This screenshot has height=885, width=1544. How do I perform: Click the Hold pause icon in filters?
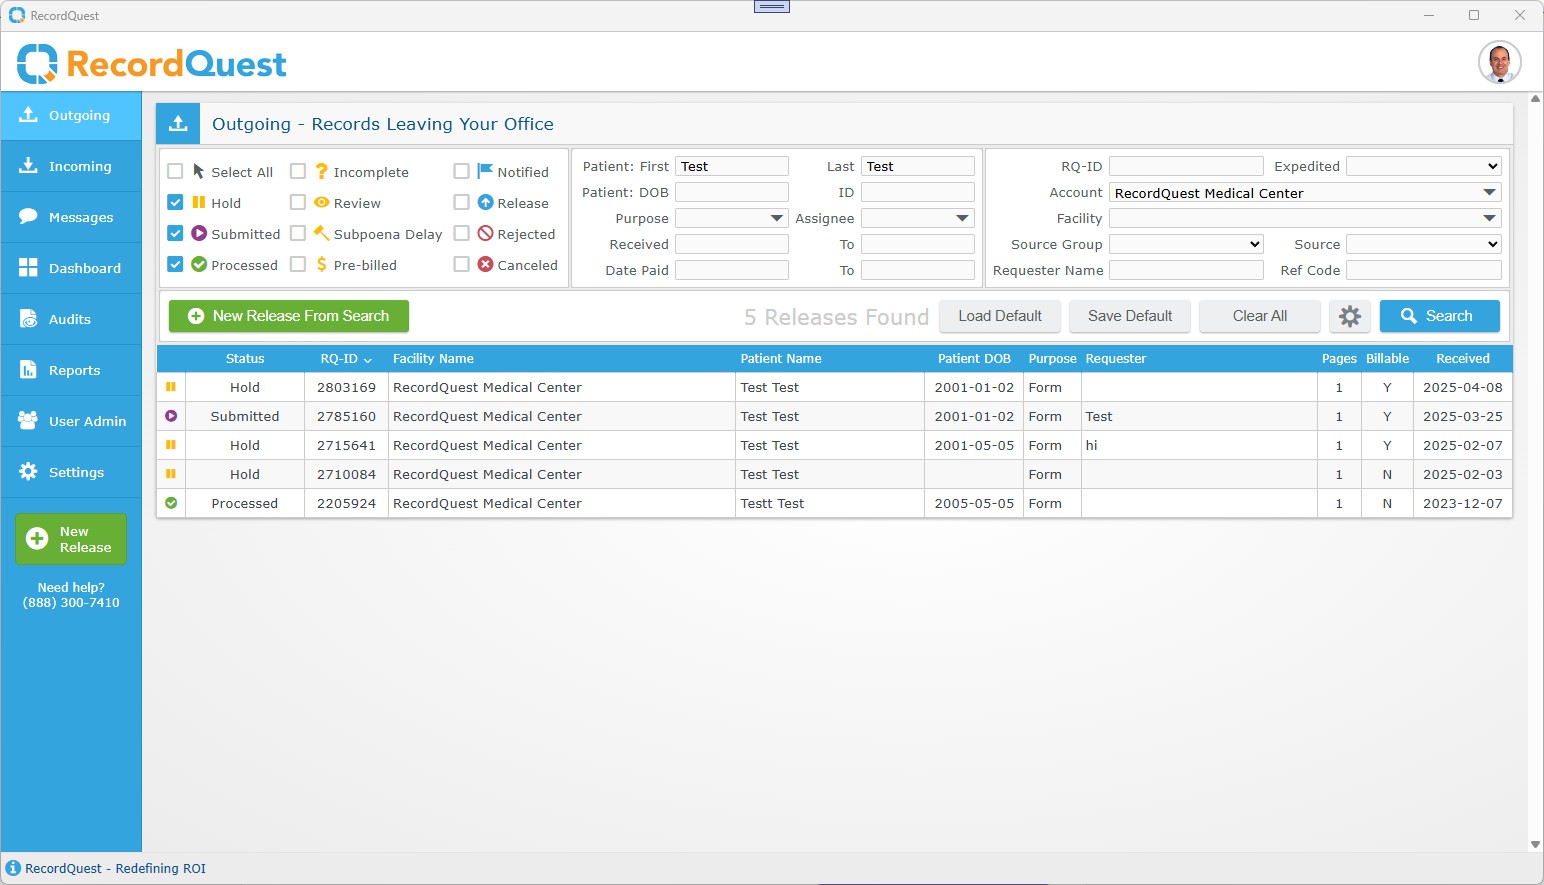point(199,202)
